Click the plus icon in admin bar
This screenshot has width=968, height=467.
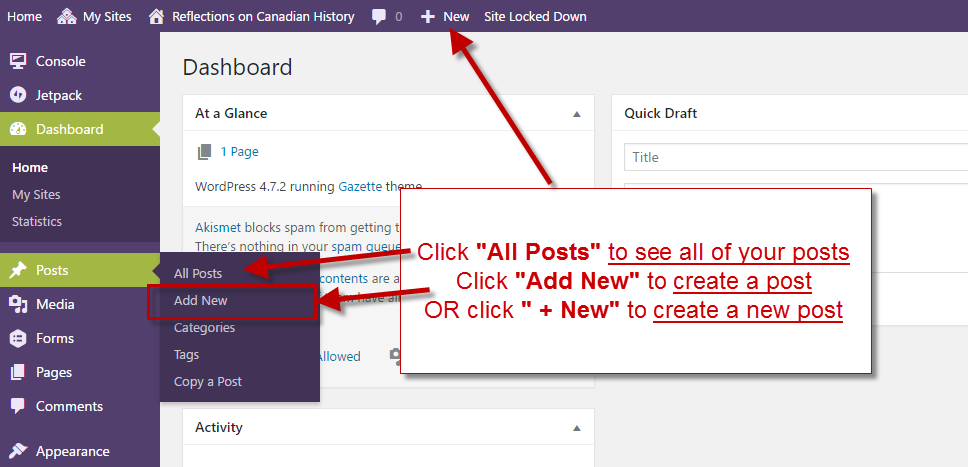coord(428,17)
